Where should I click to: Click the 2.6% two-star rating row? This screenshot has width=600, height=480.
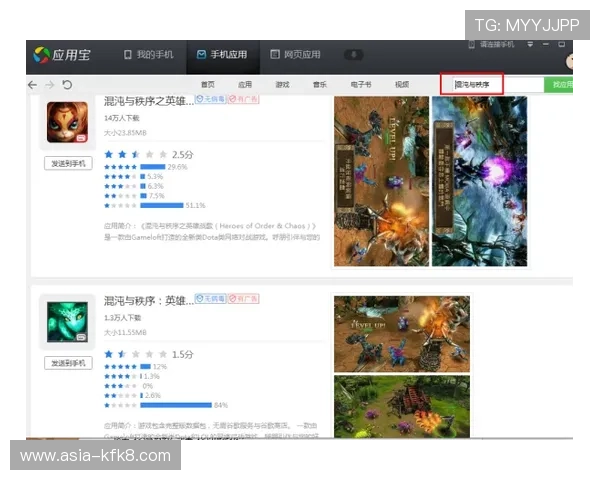(x=132, y=395)
